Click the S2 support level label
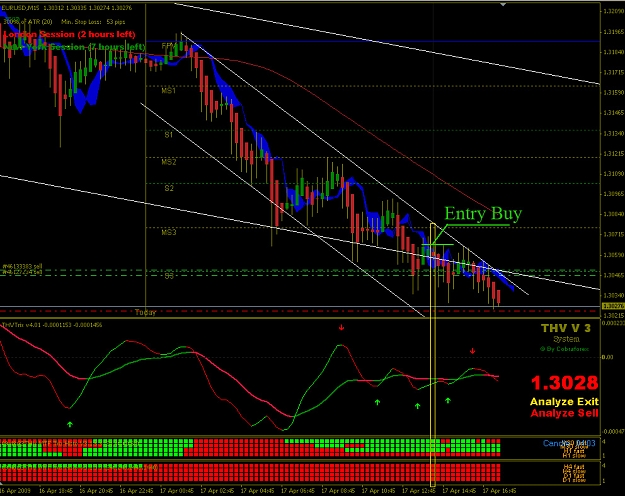The width and height of the screenshot is (625, 496). [x=169, y=188]
